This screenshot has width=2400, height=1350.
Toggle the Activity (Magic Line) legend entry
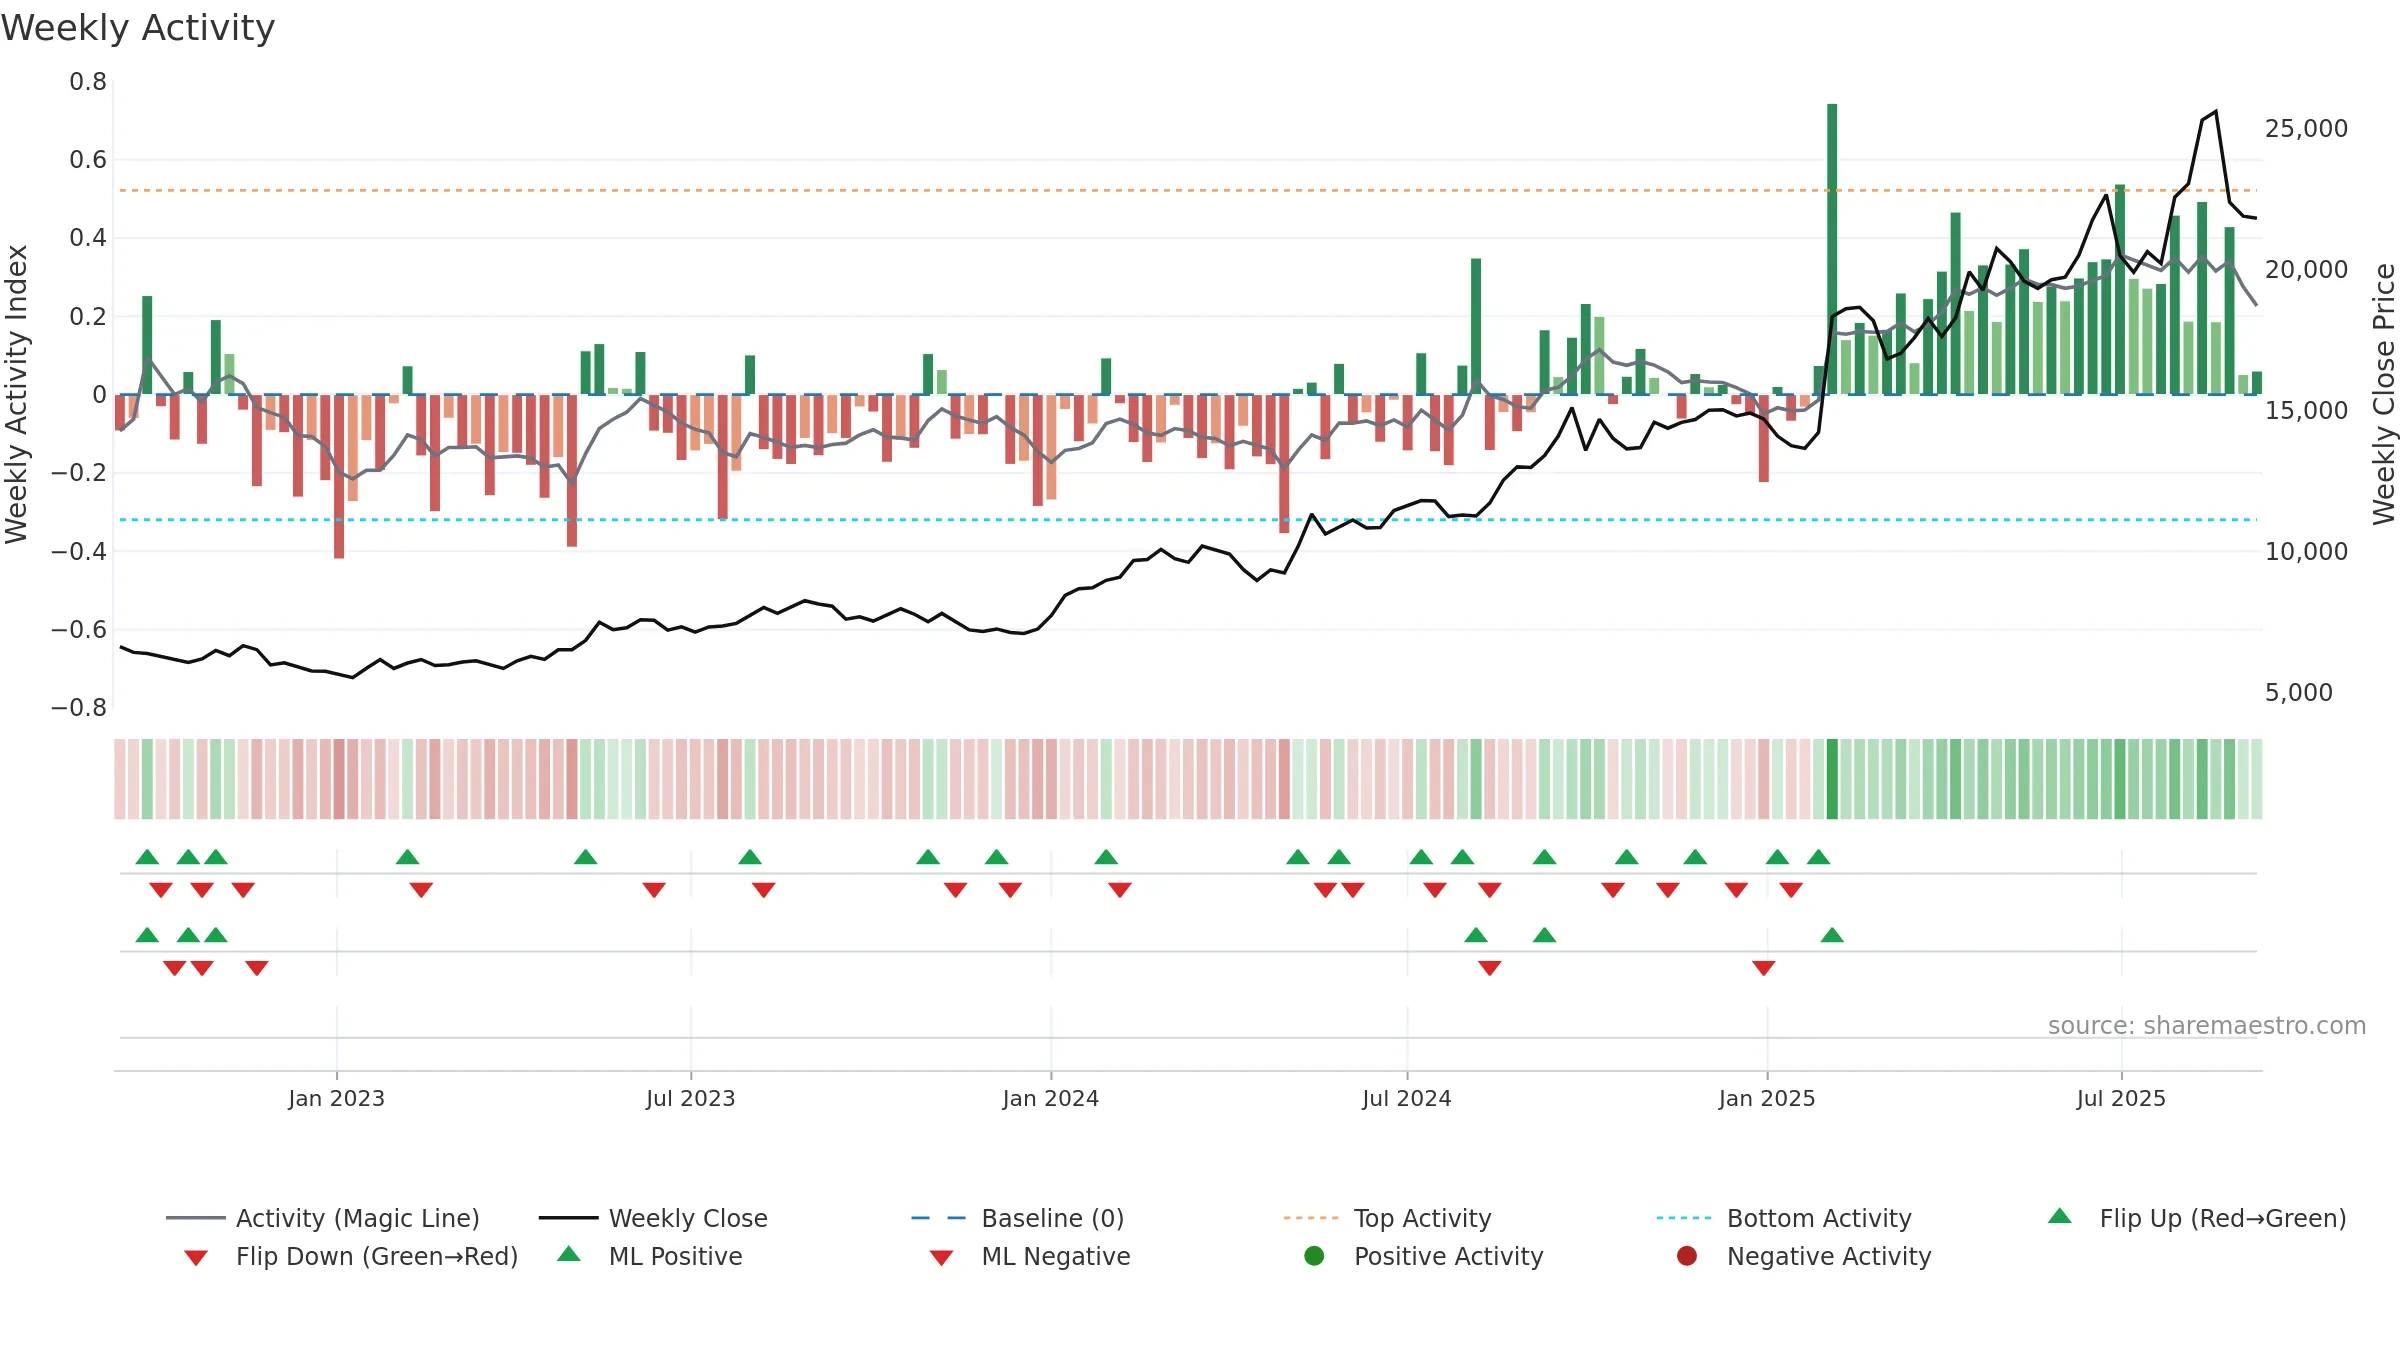click(323, 1218)
